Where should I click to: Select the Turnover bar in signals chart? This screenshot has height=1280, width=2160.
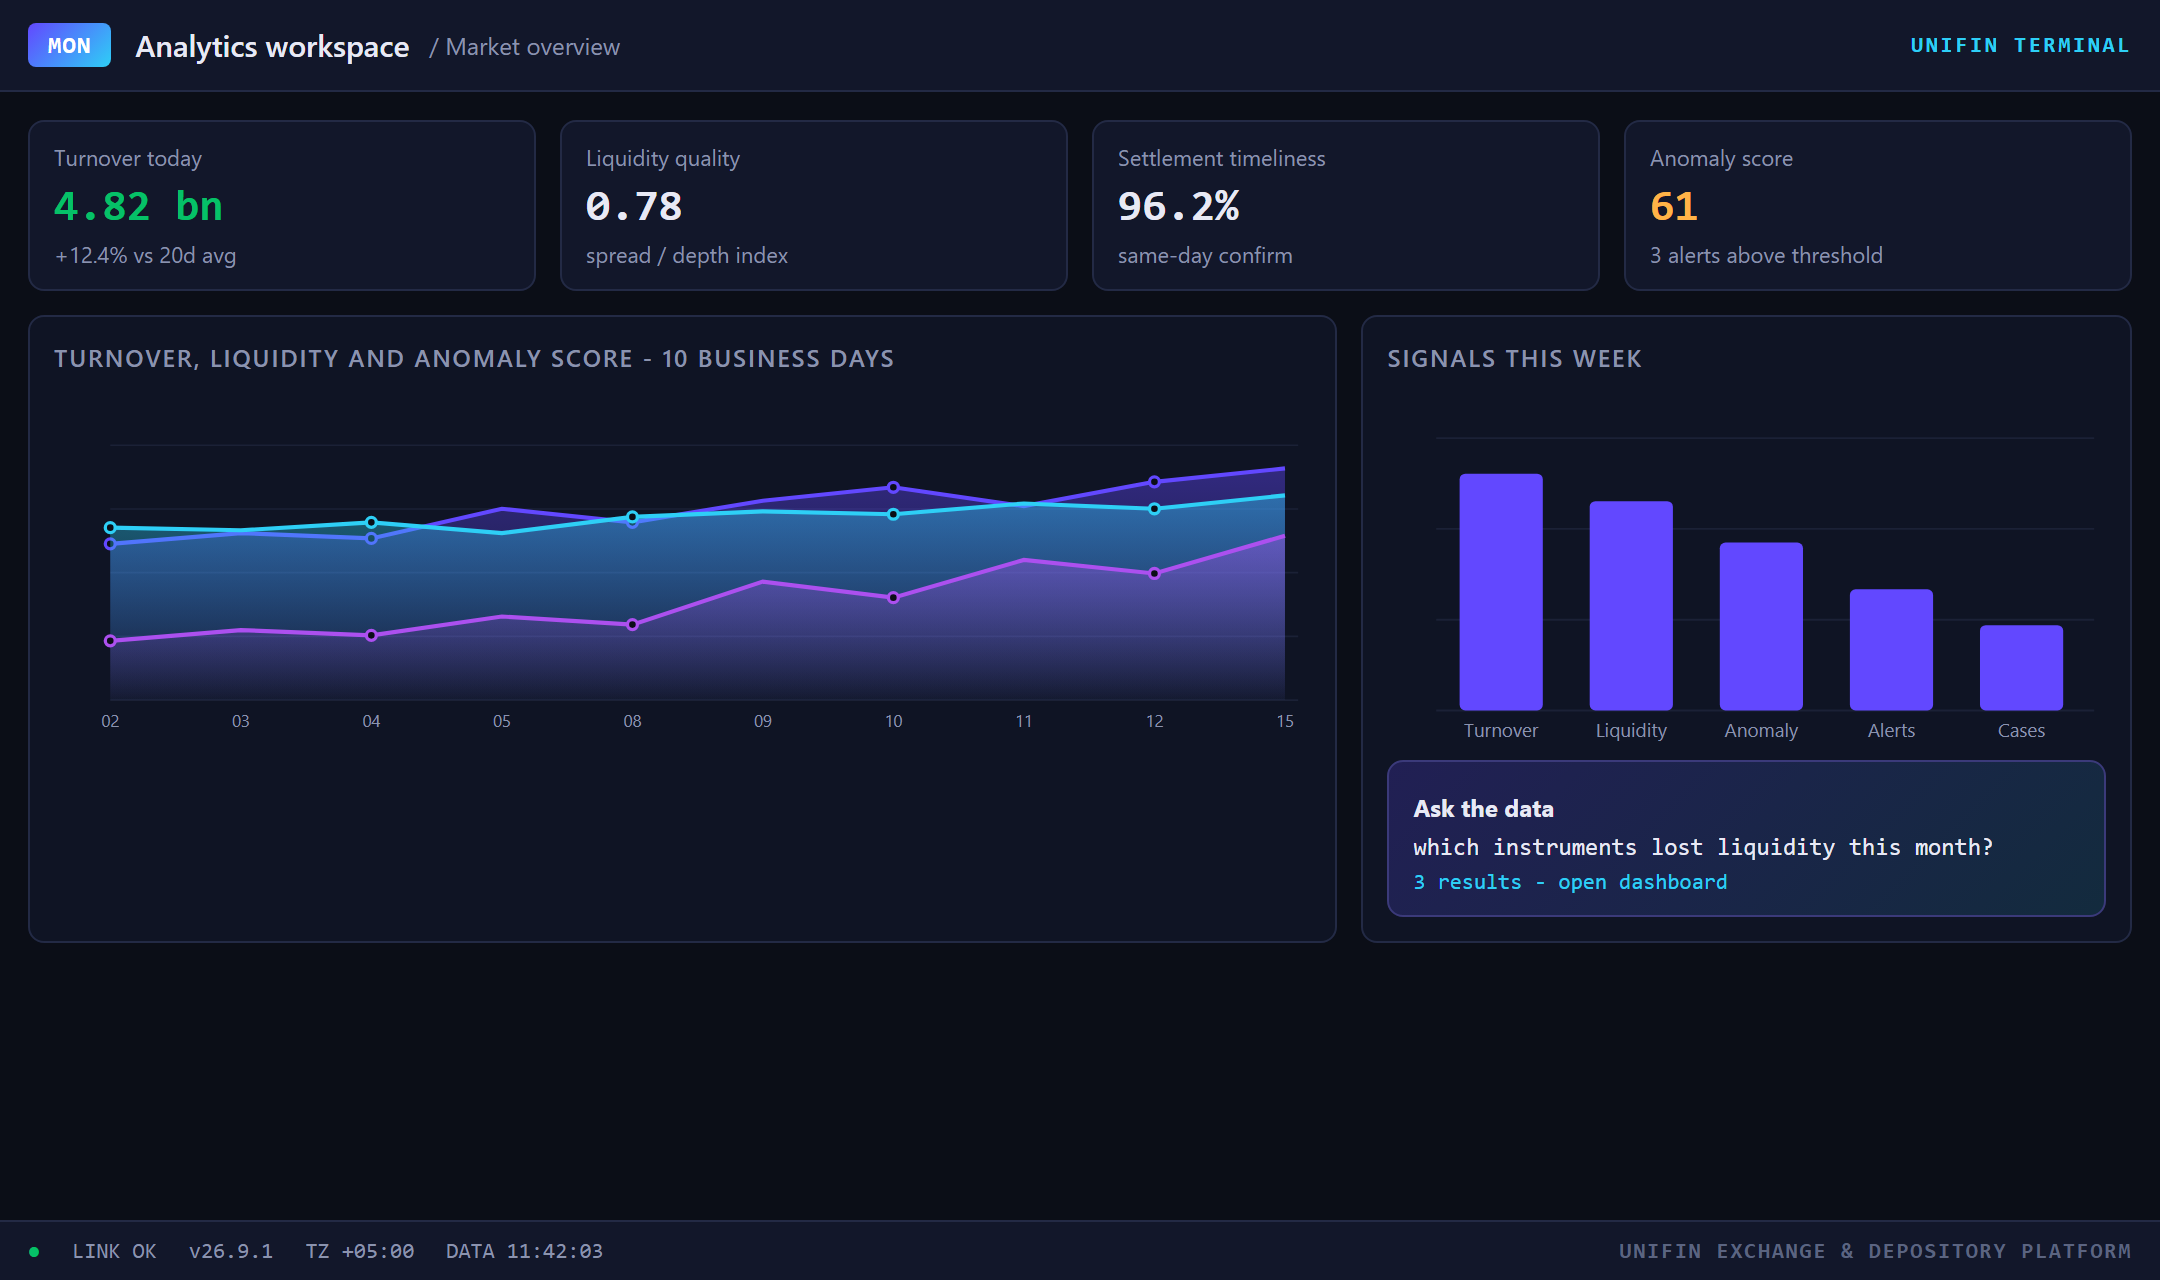[x=1501, y=592]
